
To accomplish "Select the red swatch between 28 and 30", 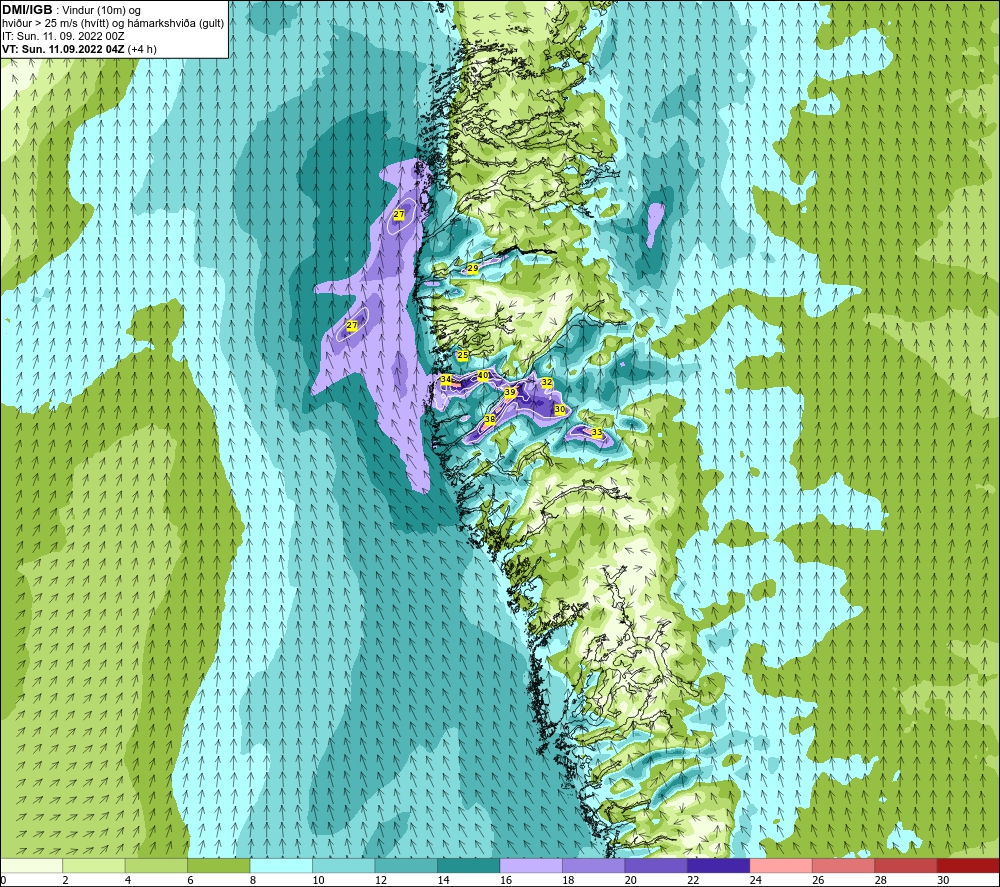I will (x=906, y=865).
